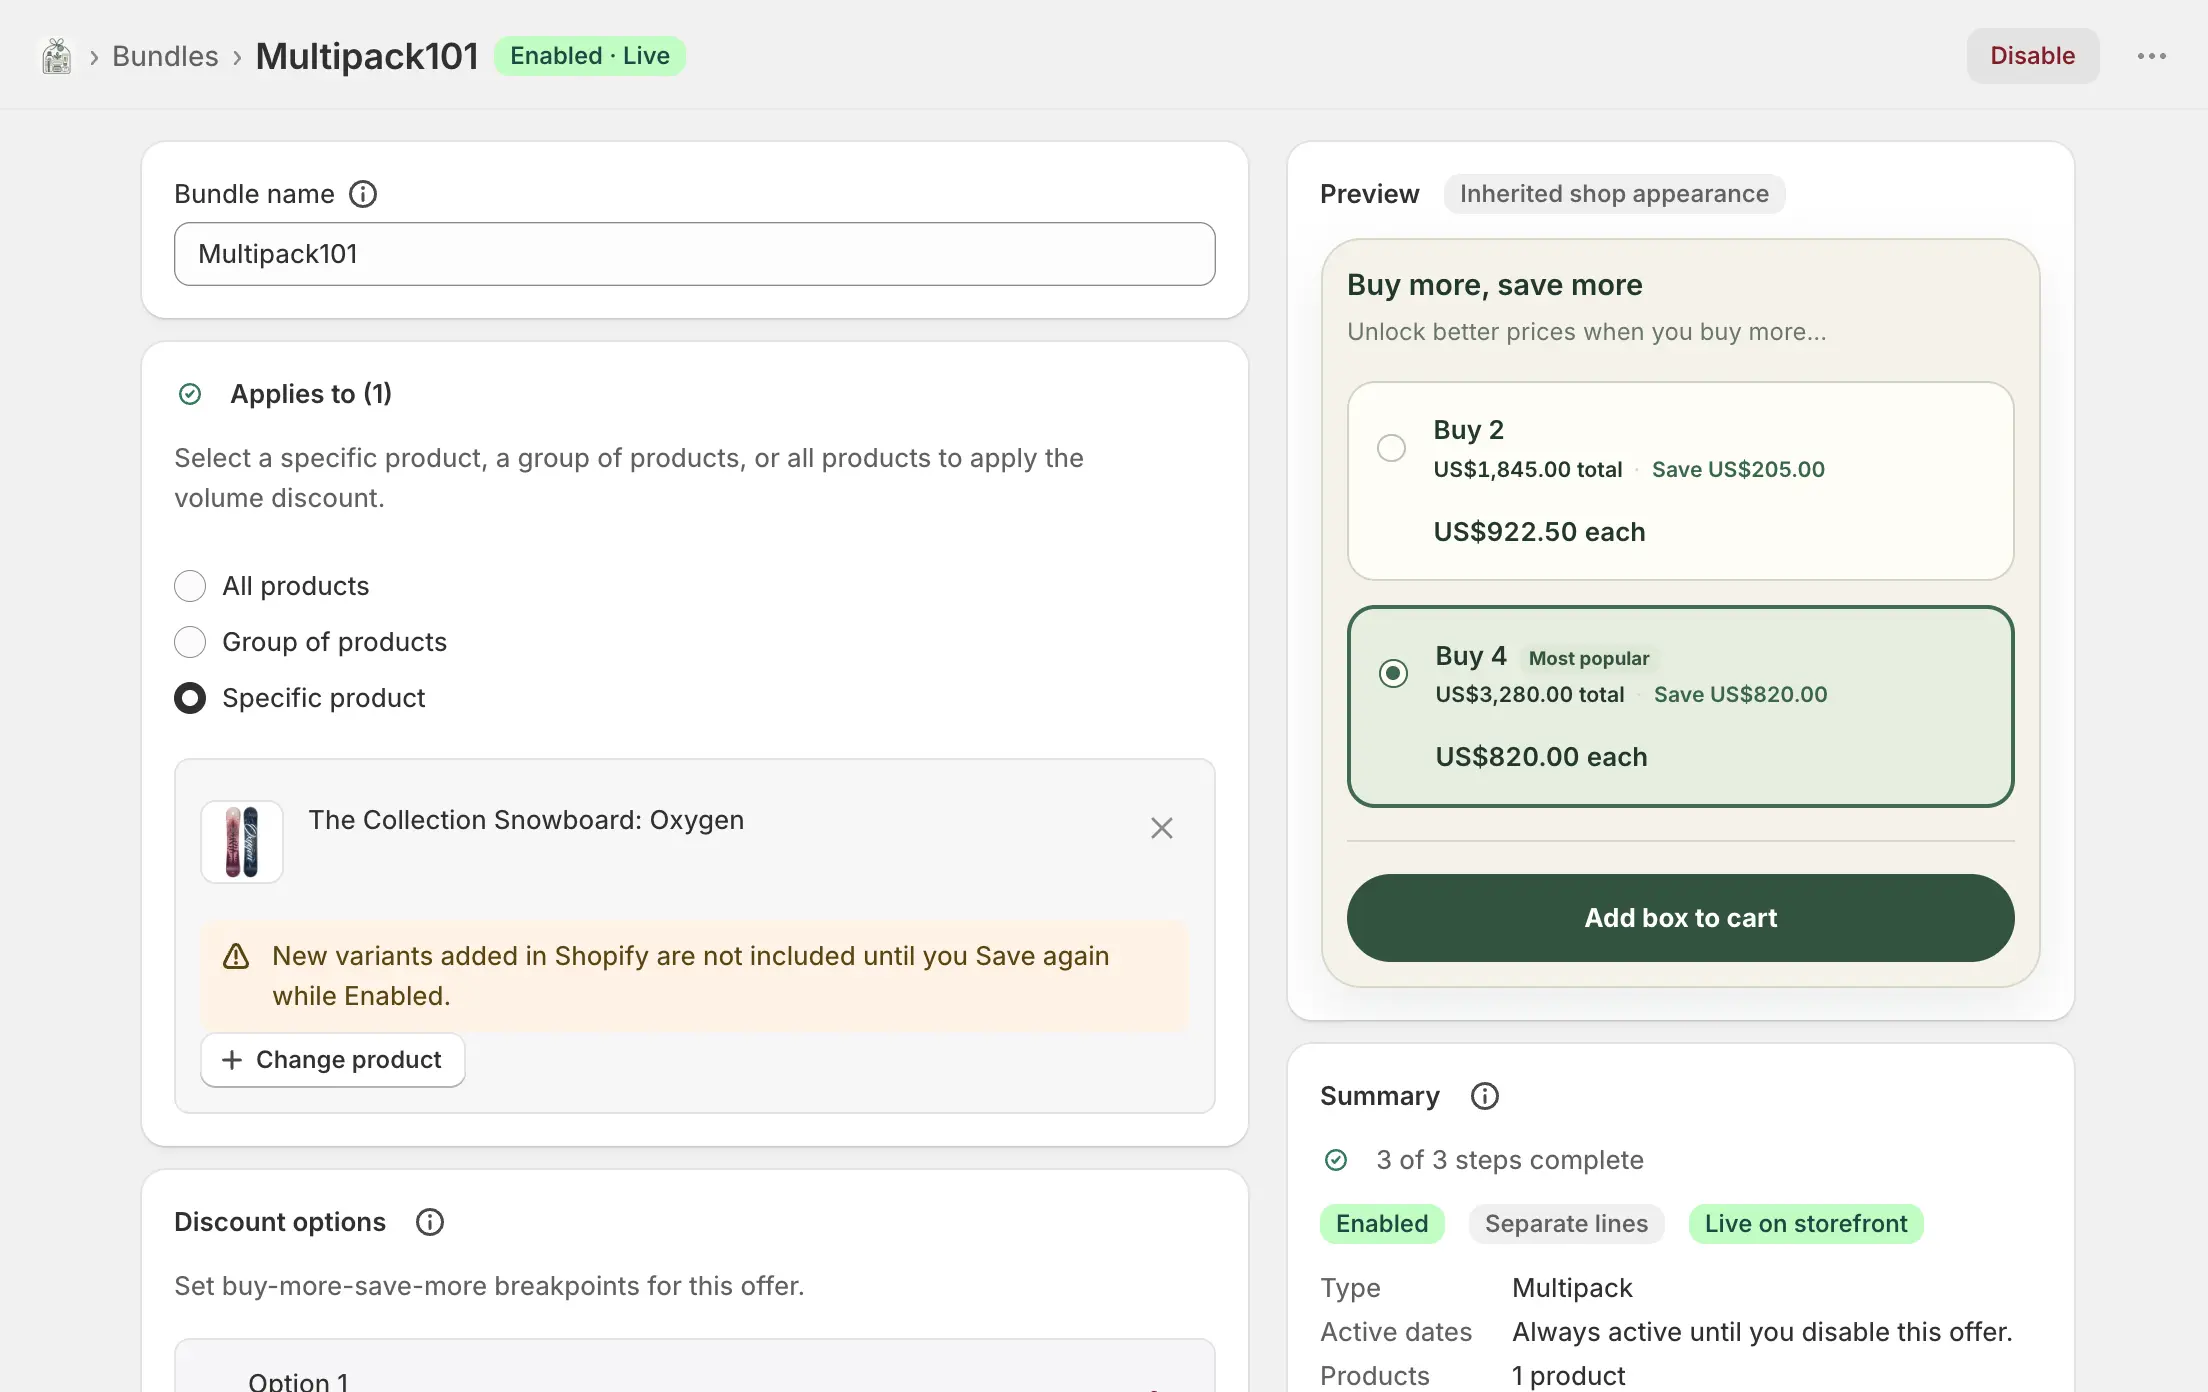Choose the Buy 4 preview radio
This screenshot has width=2208, height=1392.
click(1393, 673)
